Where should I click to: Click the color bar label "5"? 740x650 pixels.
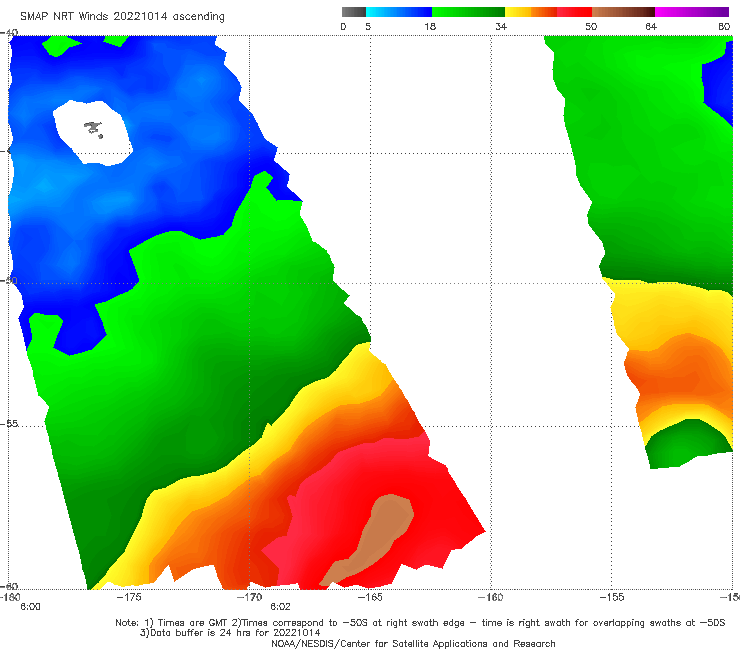[368, 27]
